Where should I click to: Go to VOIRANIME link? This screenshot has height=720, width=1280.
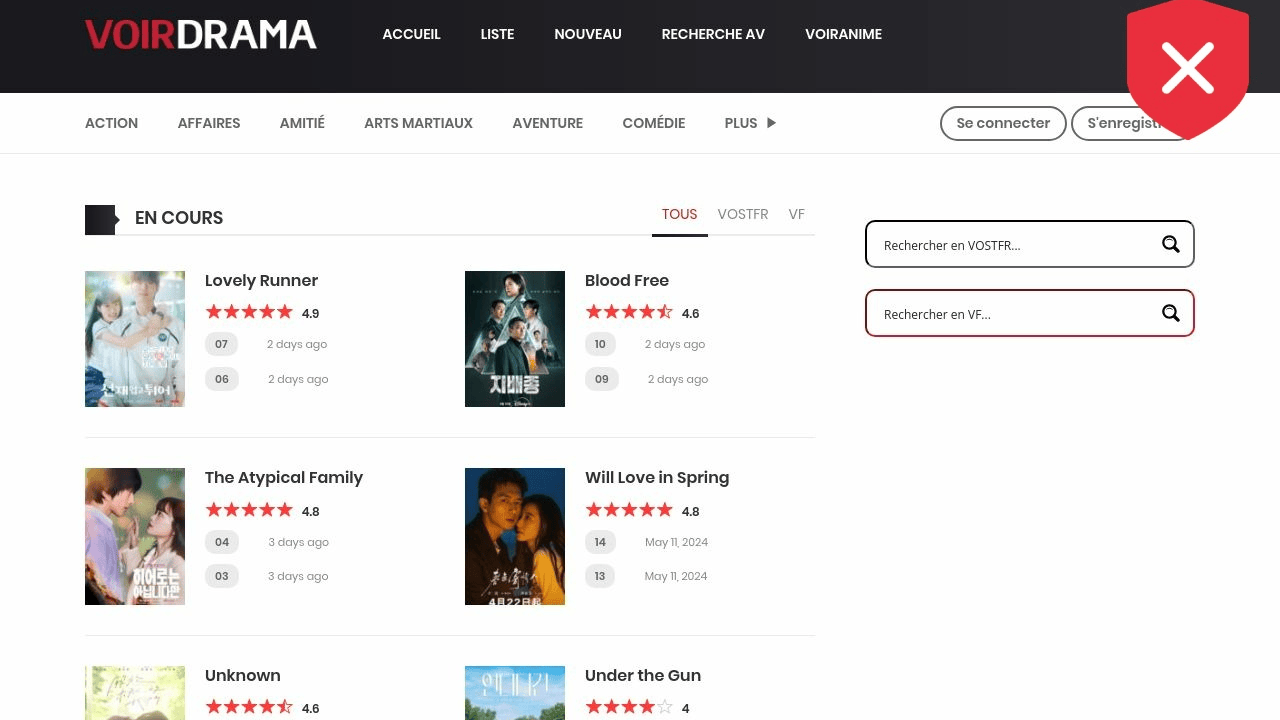(x=843, y=34)
